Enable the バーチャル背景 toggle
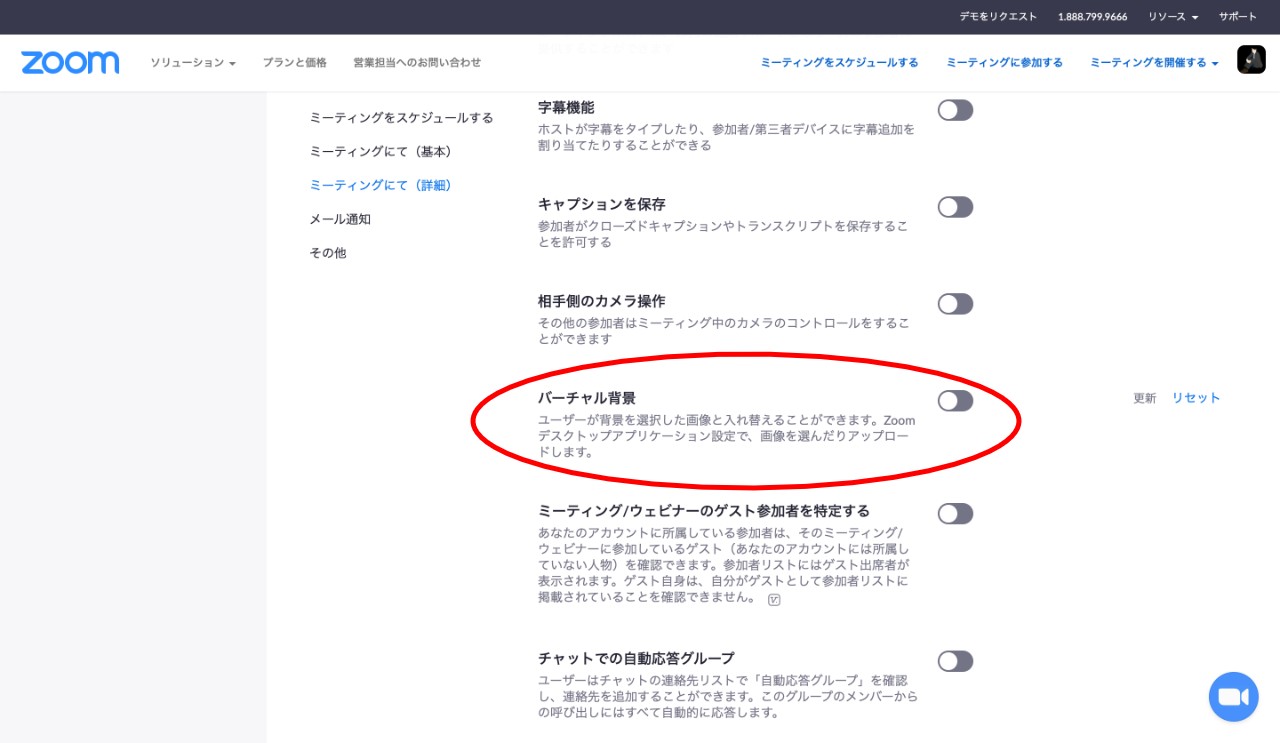The width and height of the screenshot is (1280, 743). (x=955, y=401)
